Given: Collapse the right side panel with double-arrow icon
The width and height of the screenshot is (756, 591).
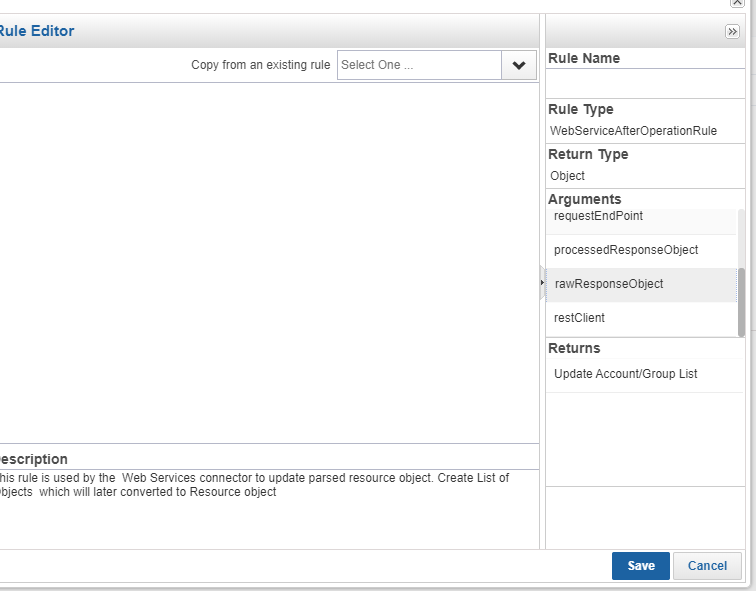Looking at the screenshot, I should click(732, 32).
